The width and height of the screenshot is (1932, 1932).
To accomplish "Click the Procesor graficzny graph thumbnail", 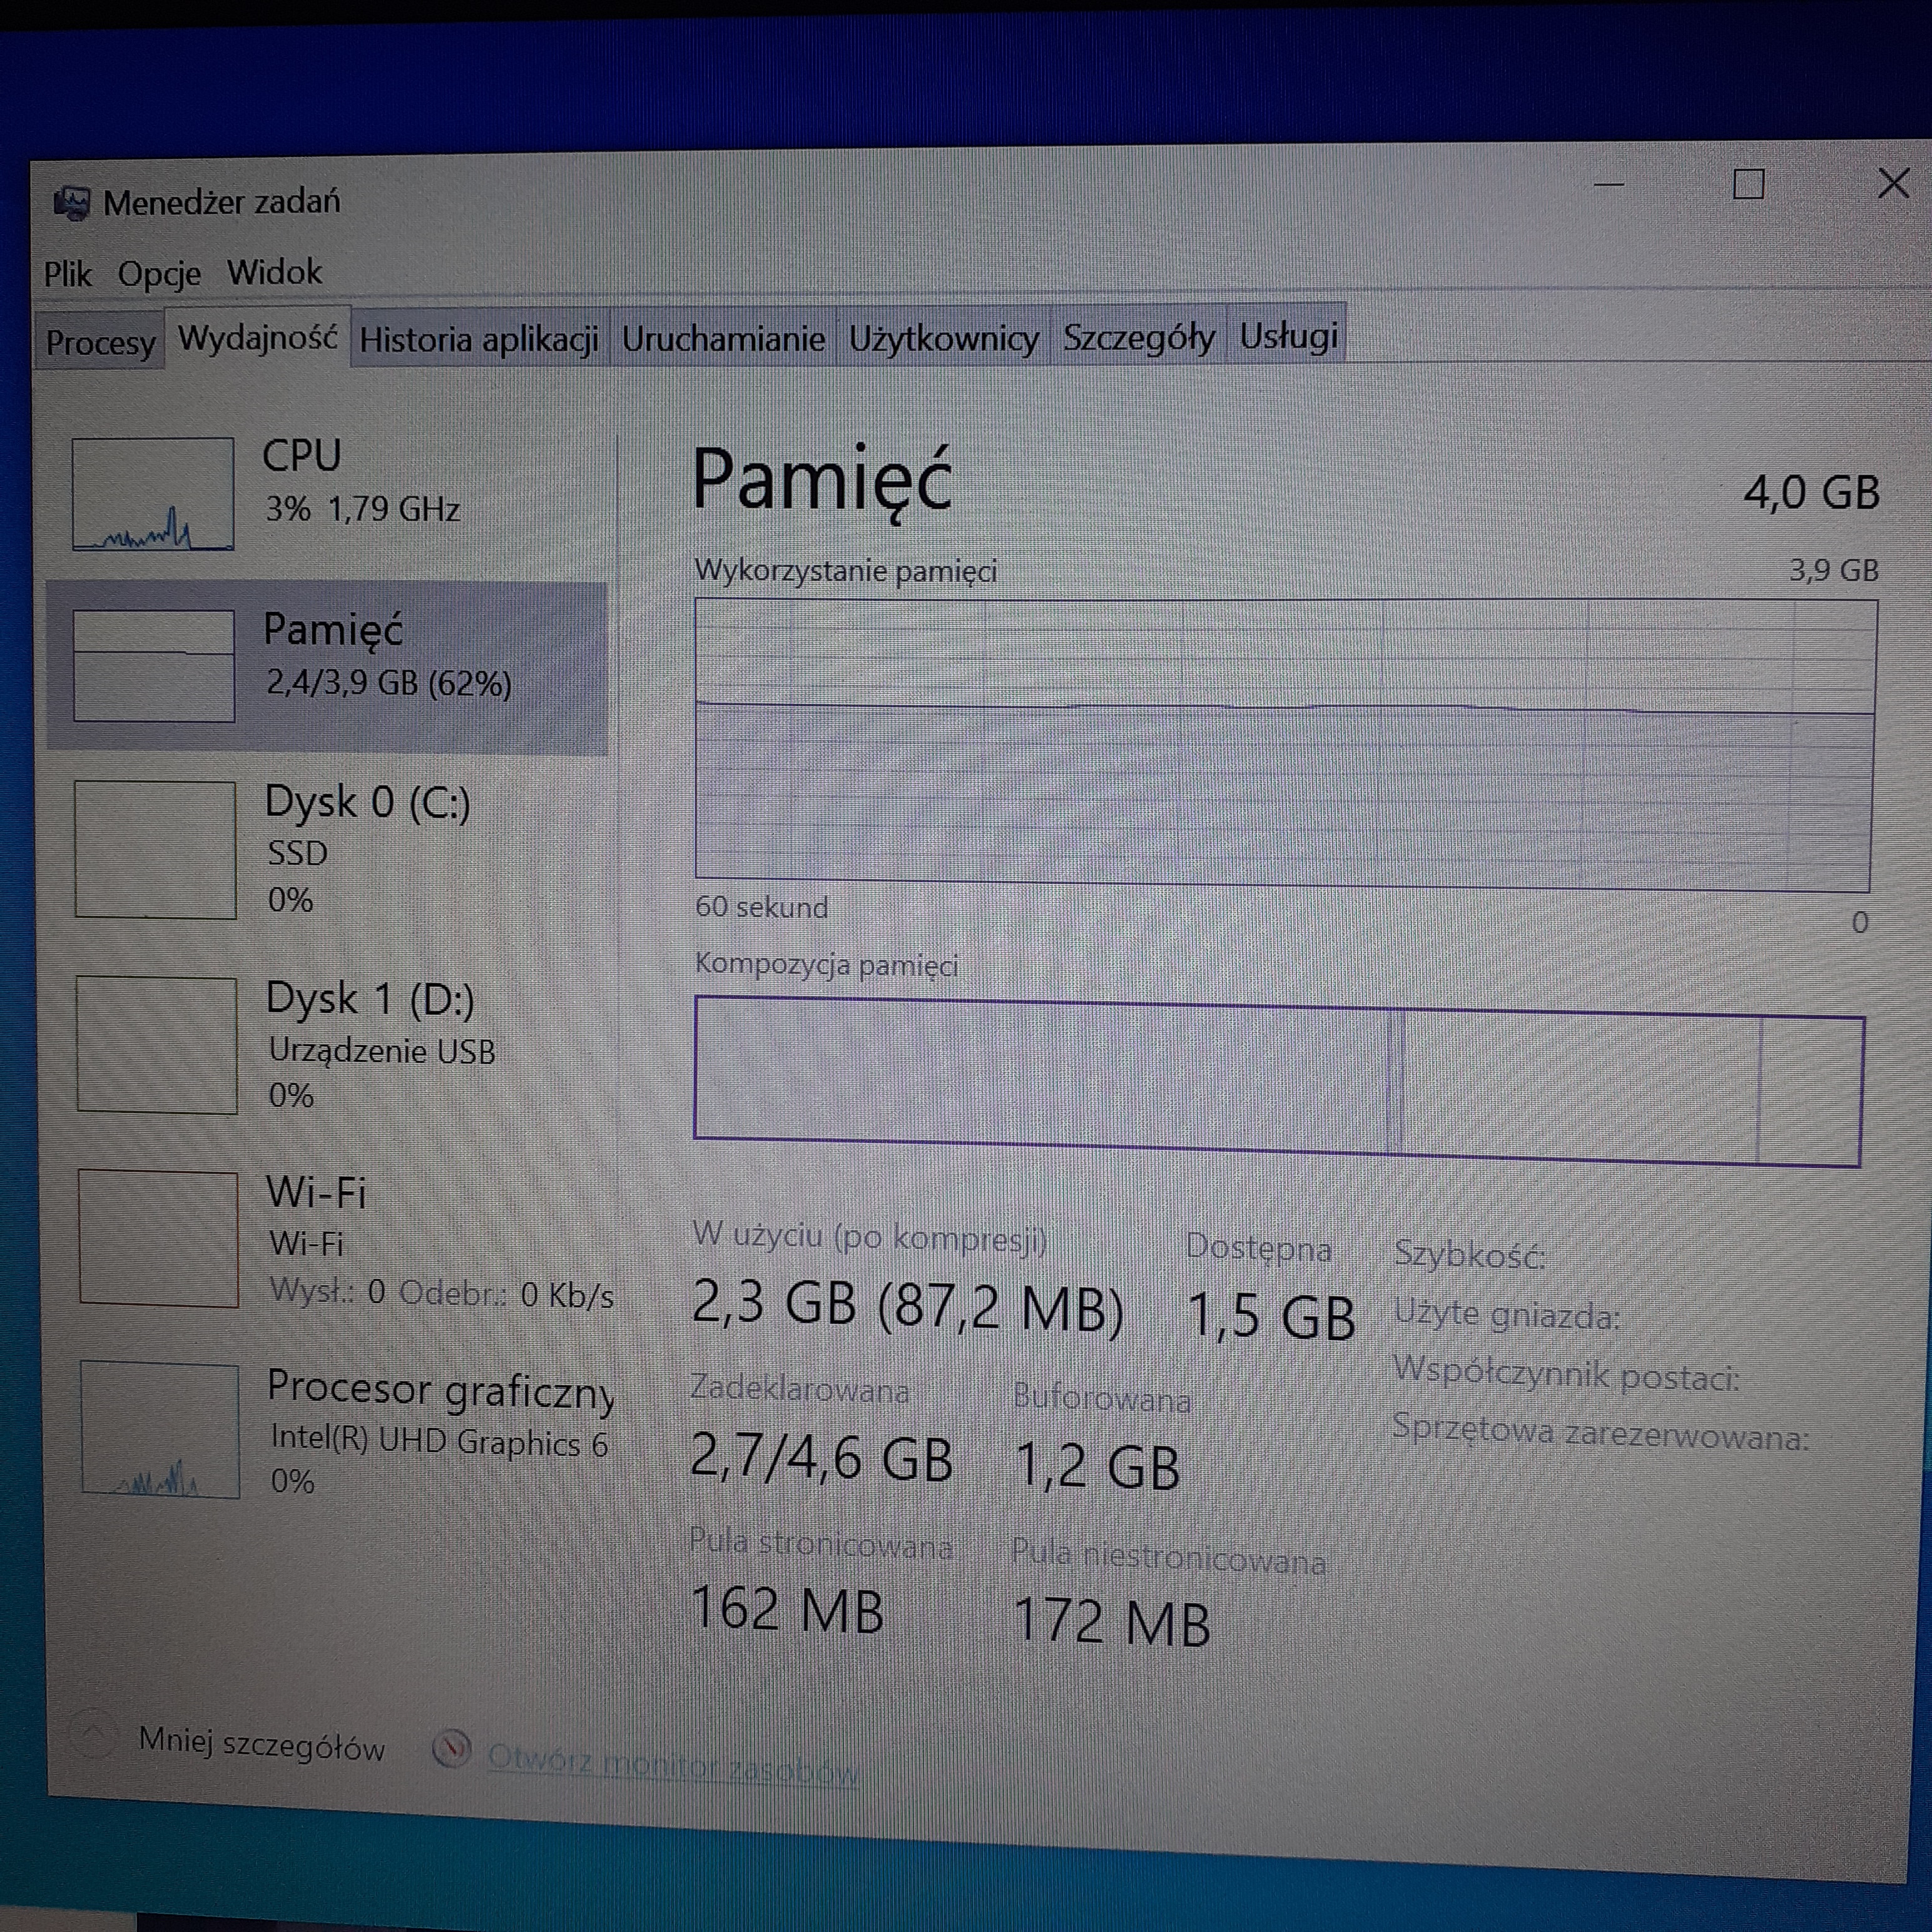I will point(160,1430).
